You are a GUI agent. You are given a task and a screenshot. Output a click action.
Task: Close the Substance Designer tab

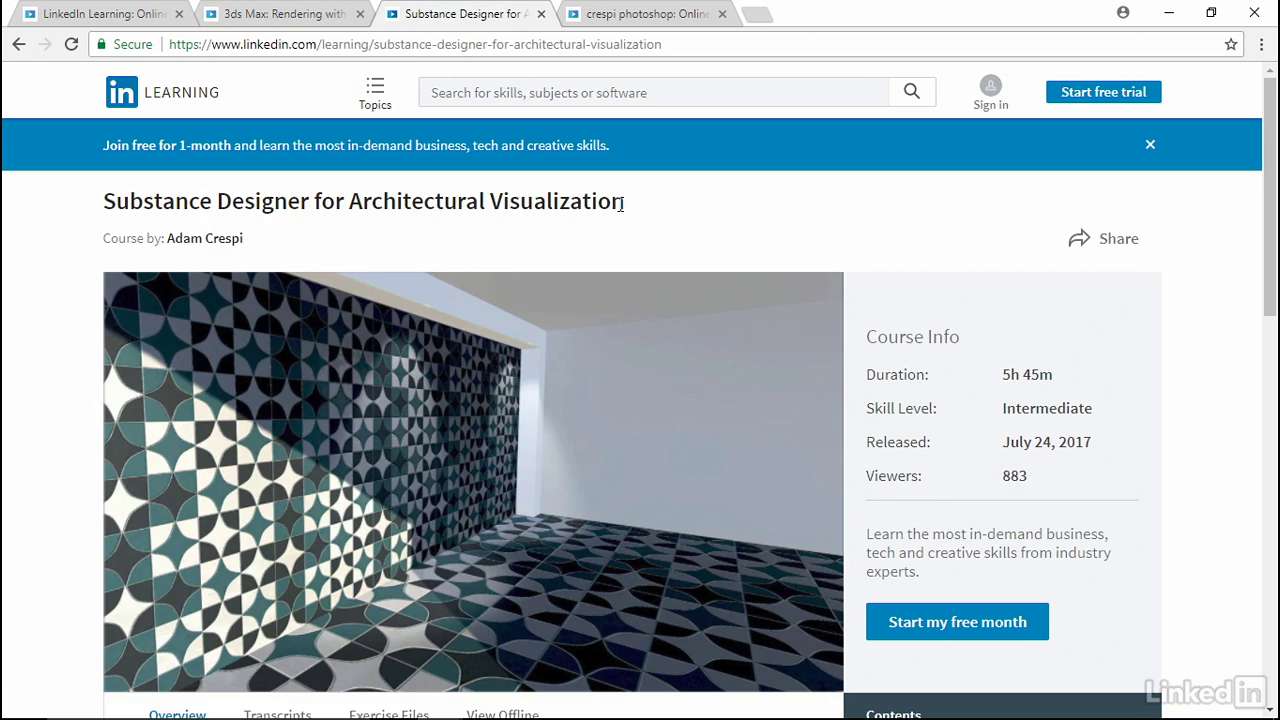click(x=541, y=14)
